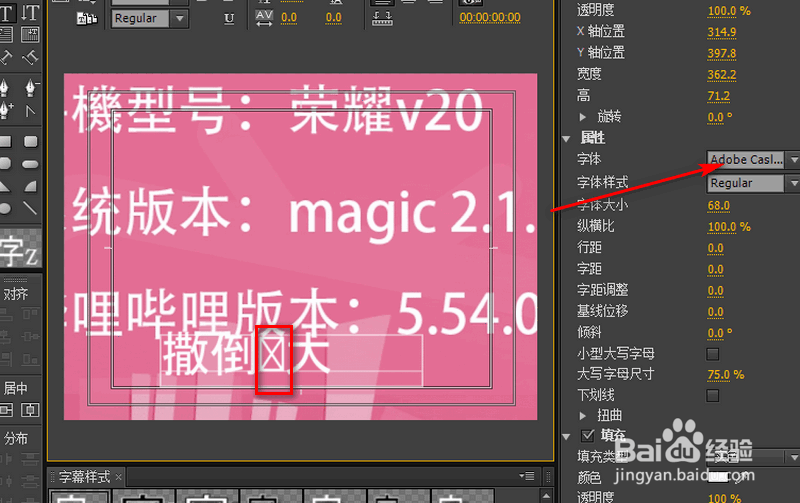This screenshot has width=800, height=503.
Task: Click the X 轴位置 value 314.9
Action: (x=721, y=32)
